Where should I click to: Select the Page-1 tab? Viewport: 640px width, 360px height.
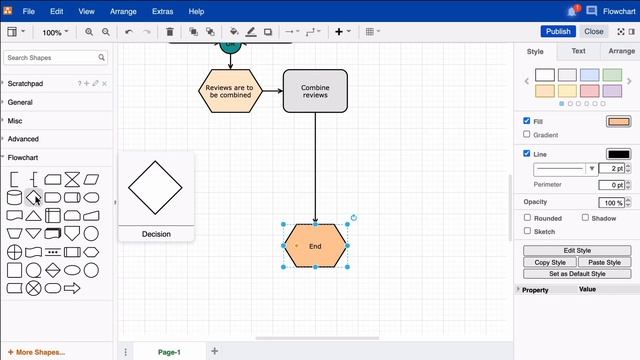[x=169, y=352]
